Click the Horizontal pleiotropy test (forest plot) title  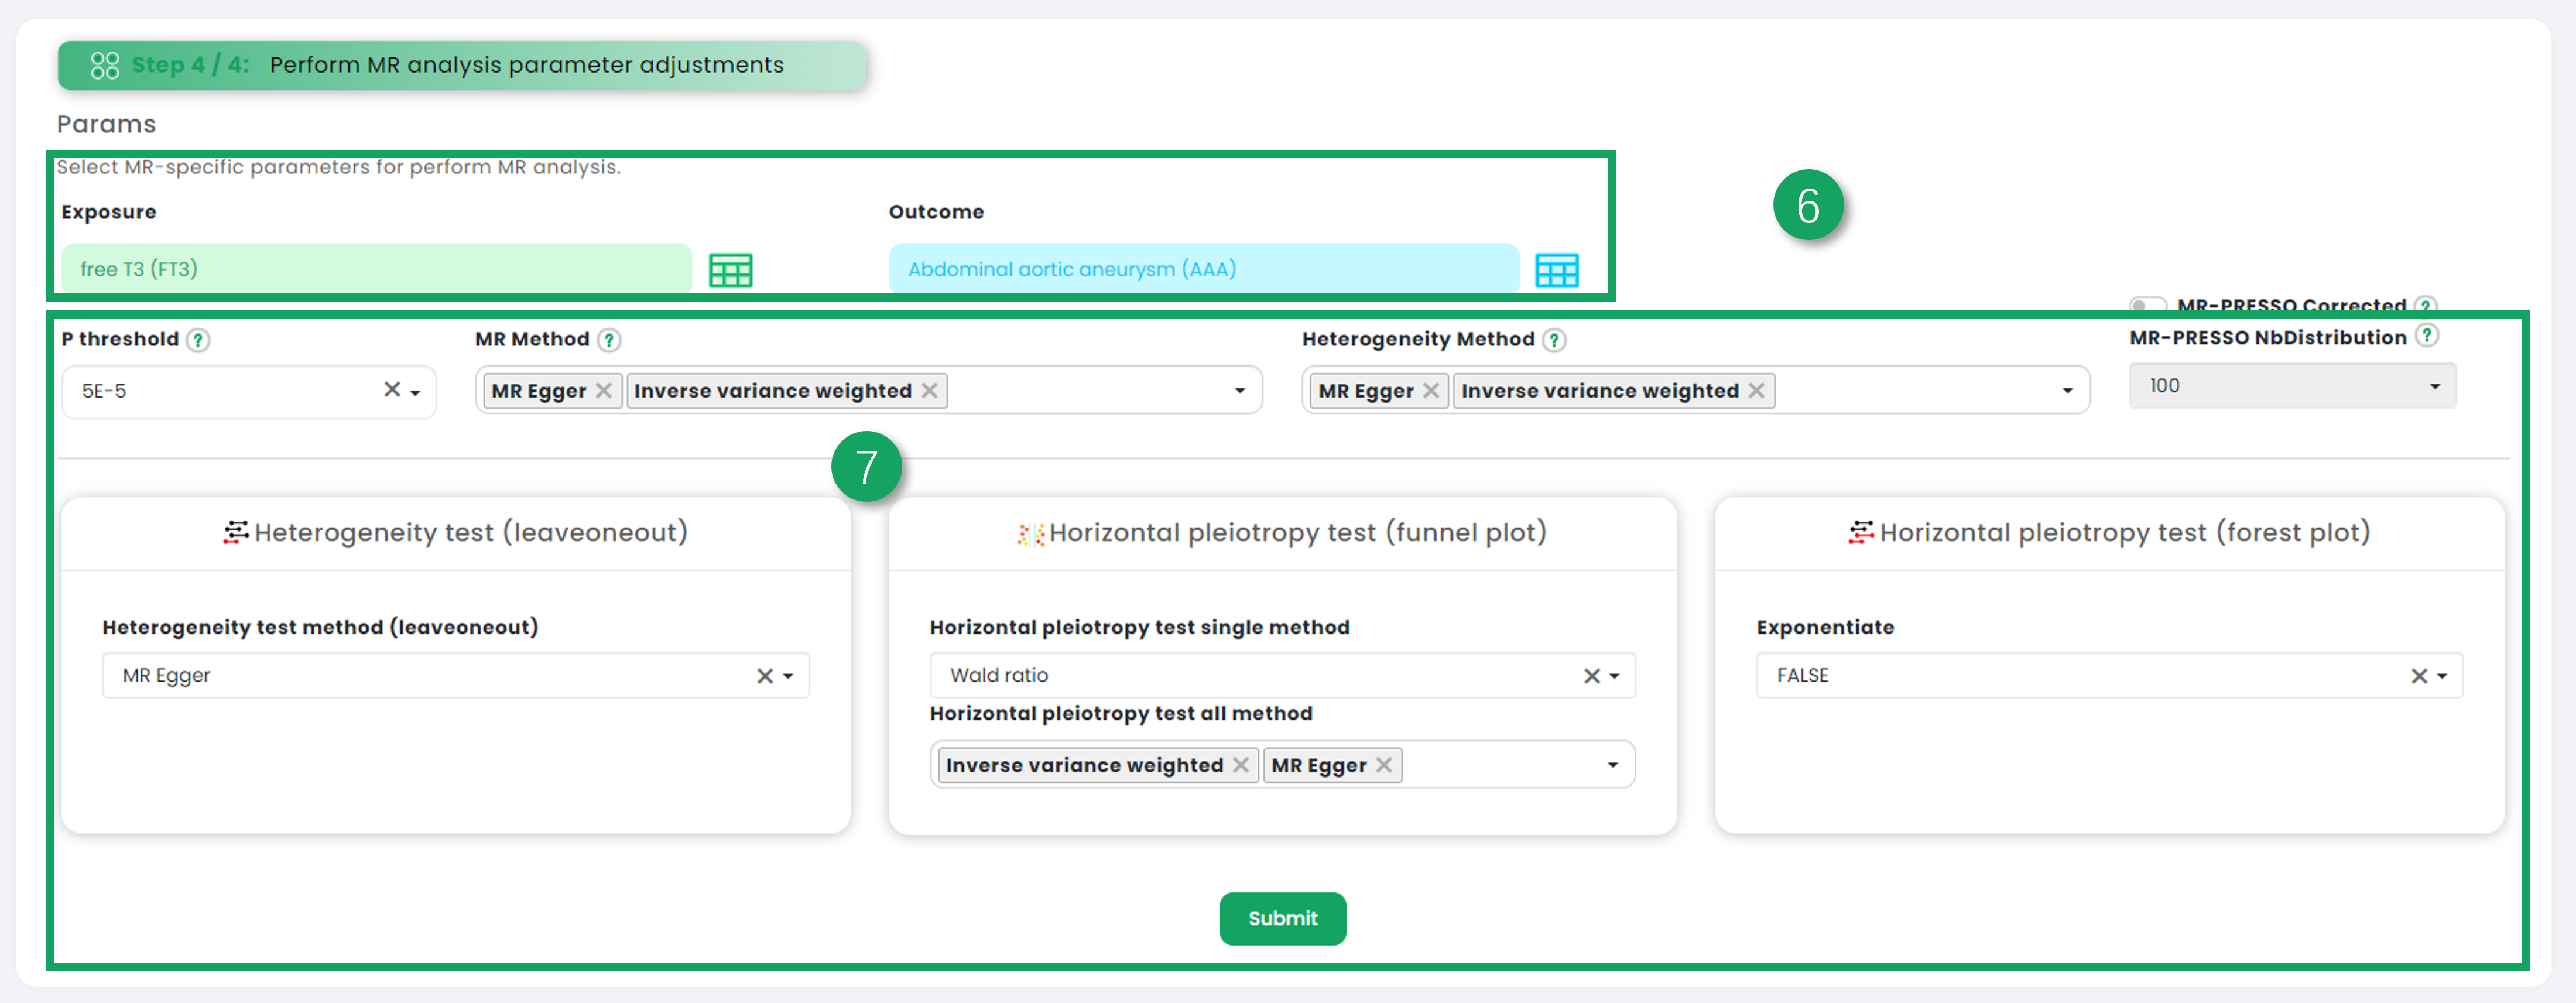pos(2125,532)
